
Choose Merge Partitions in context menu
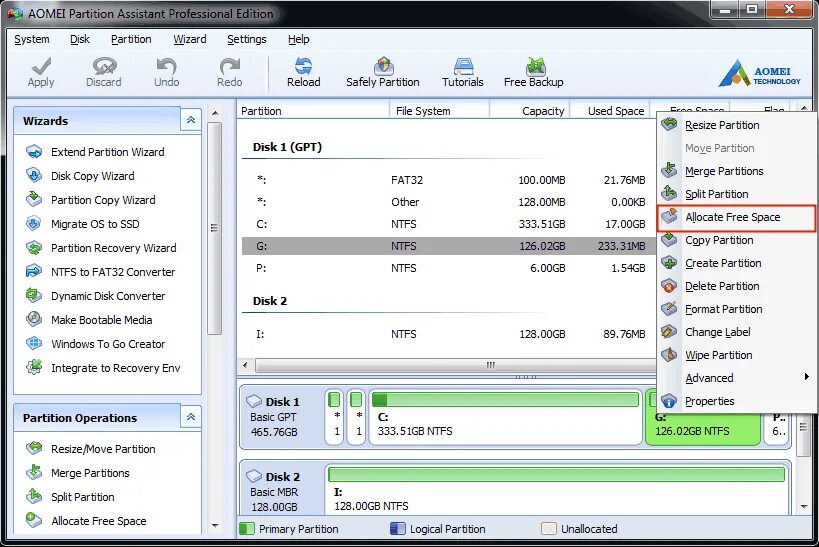tap(736, 171)
